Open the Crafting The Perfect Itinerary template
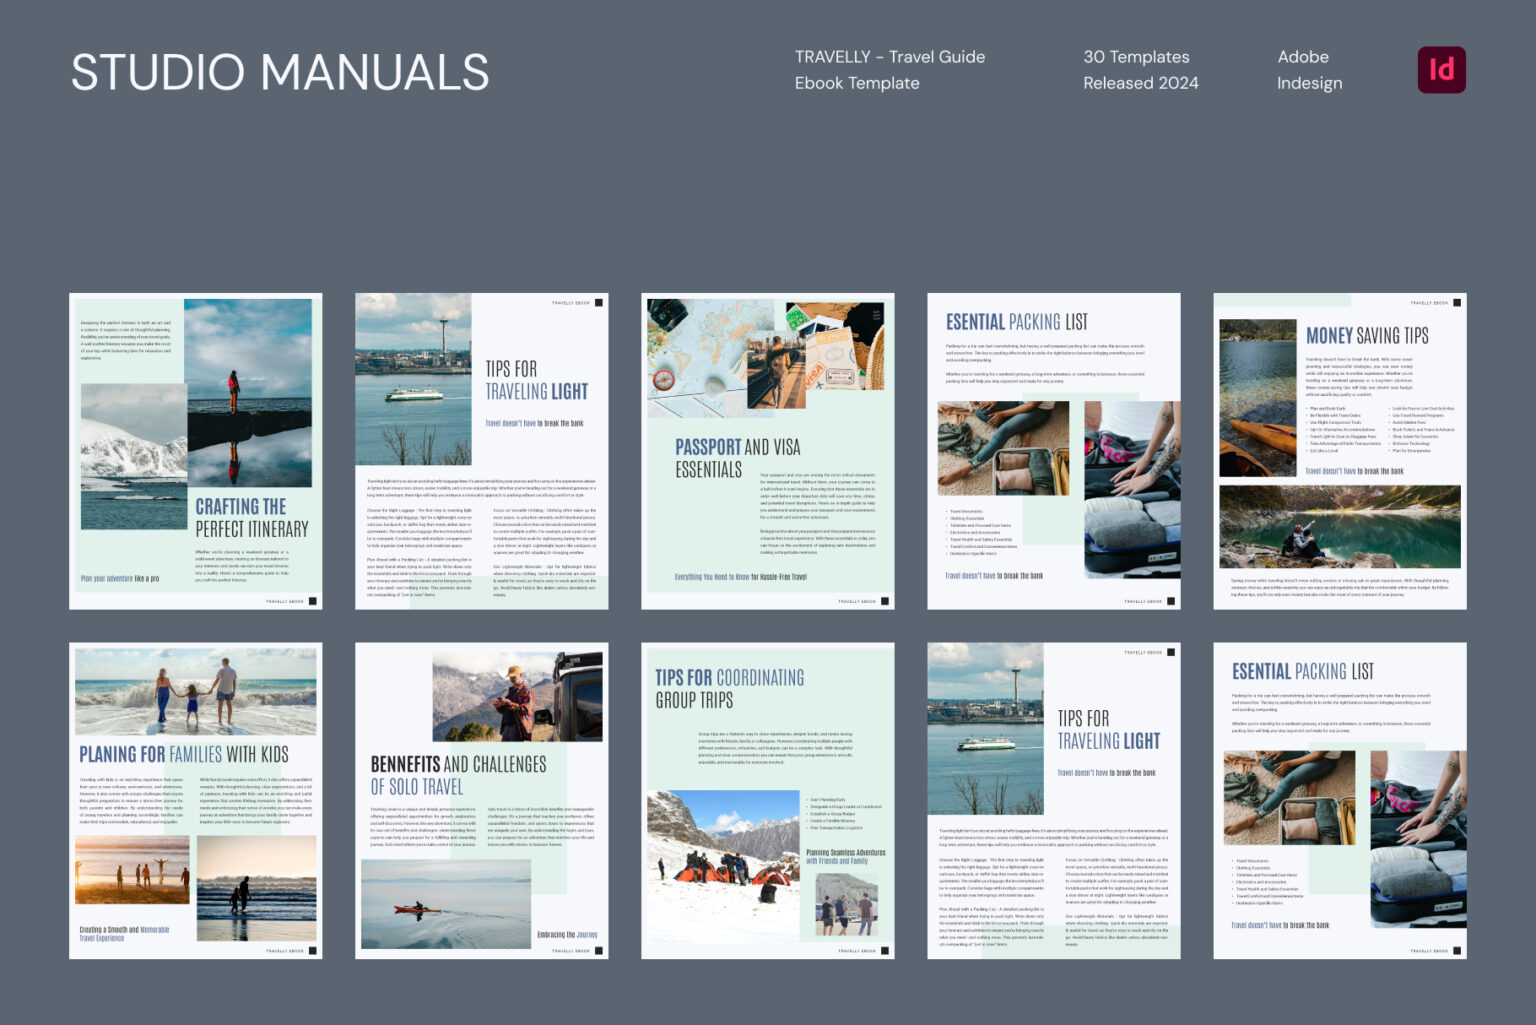 tap(195, 450)
